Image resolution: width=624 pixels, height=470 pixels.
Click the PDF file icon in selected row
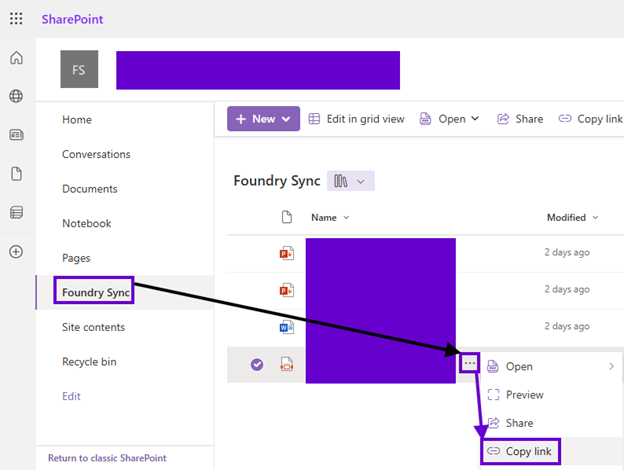pos(287,364)
